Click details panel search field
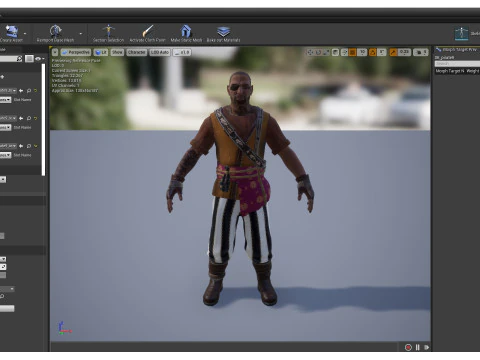Screen dimensions: 480x360 [x=11, y=59]
